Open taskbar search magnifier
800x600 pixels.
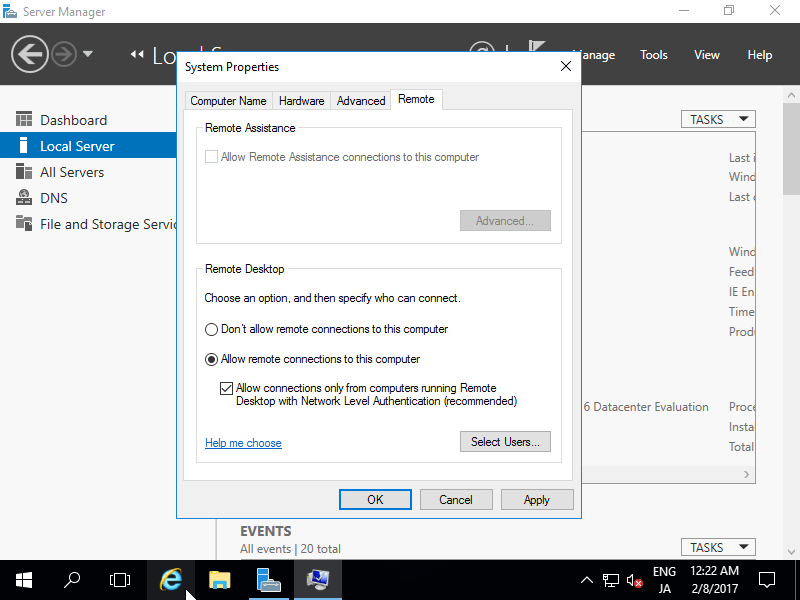coord(72,579)
